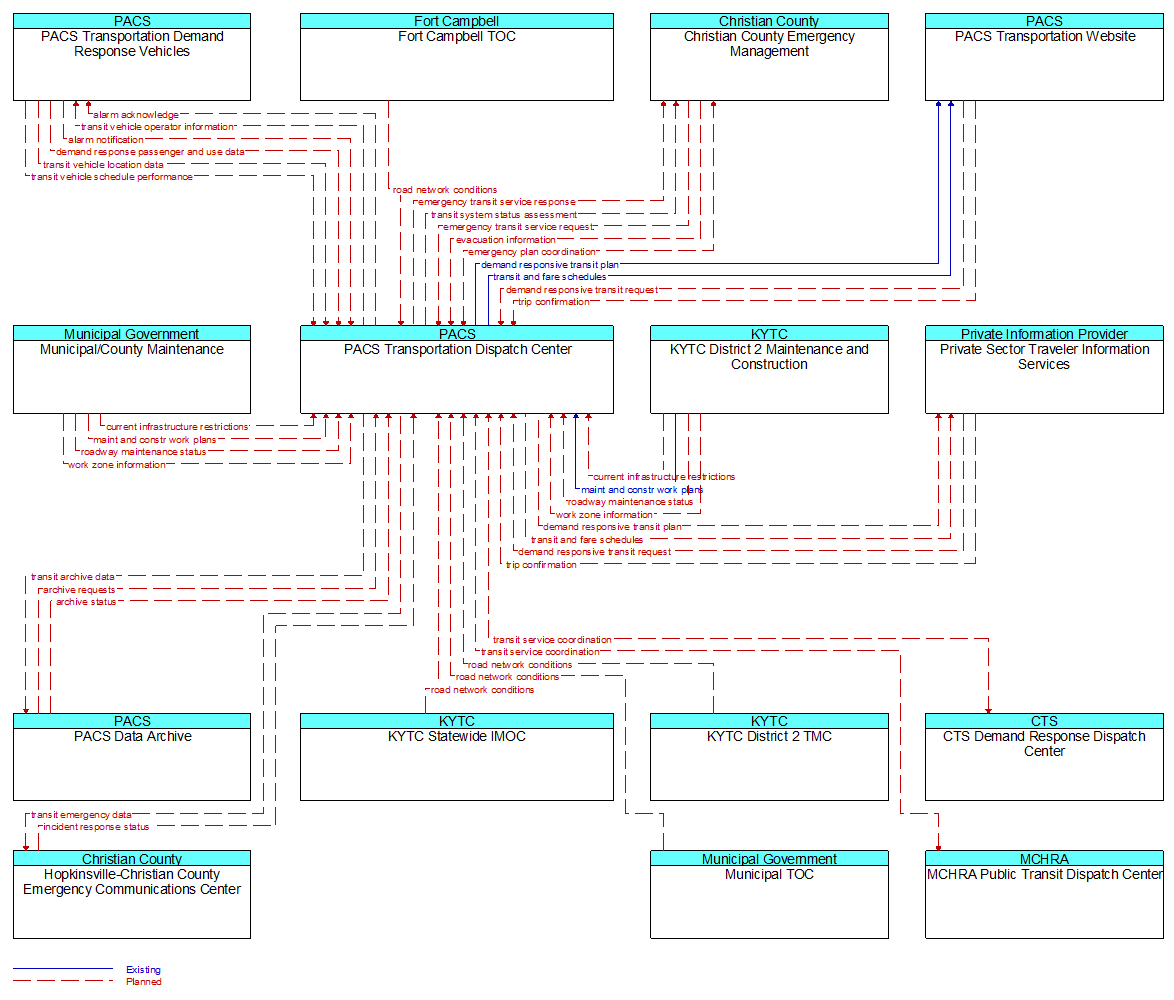Image resolution: width=1174 pixels, height=1000 pixels.
Task: Click the PACS Data Archive node
Action: 132,757
